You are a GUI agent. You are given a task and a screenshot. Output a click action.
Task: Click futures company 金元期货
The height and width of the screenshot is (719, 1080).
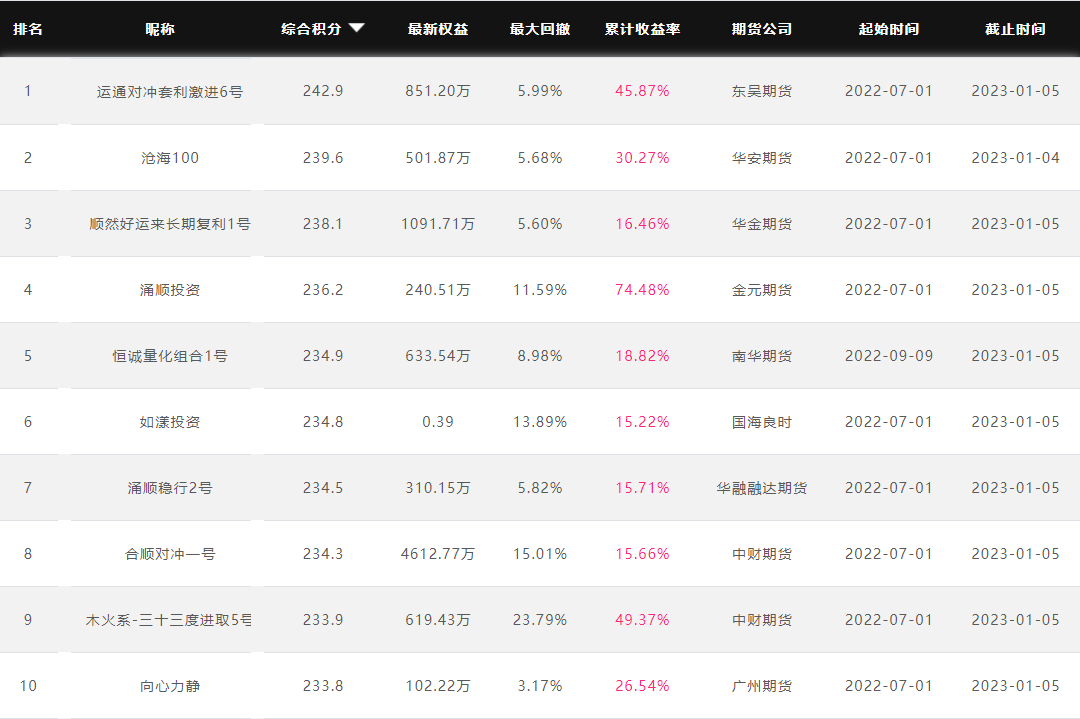(762, 290)
